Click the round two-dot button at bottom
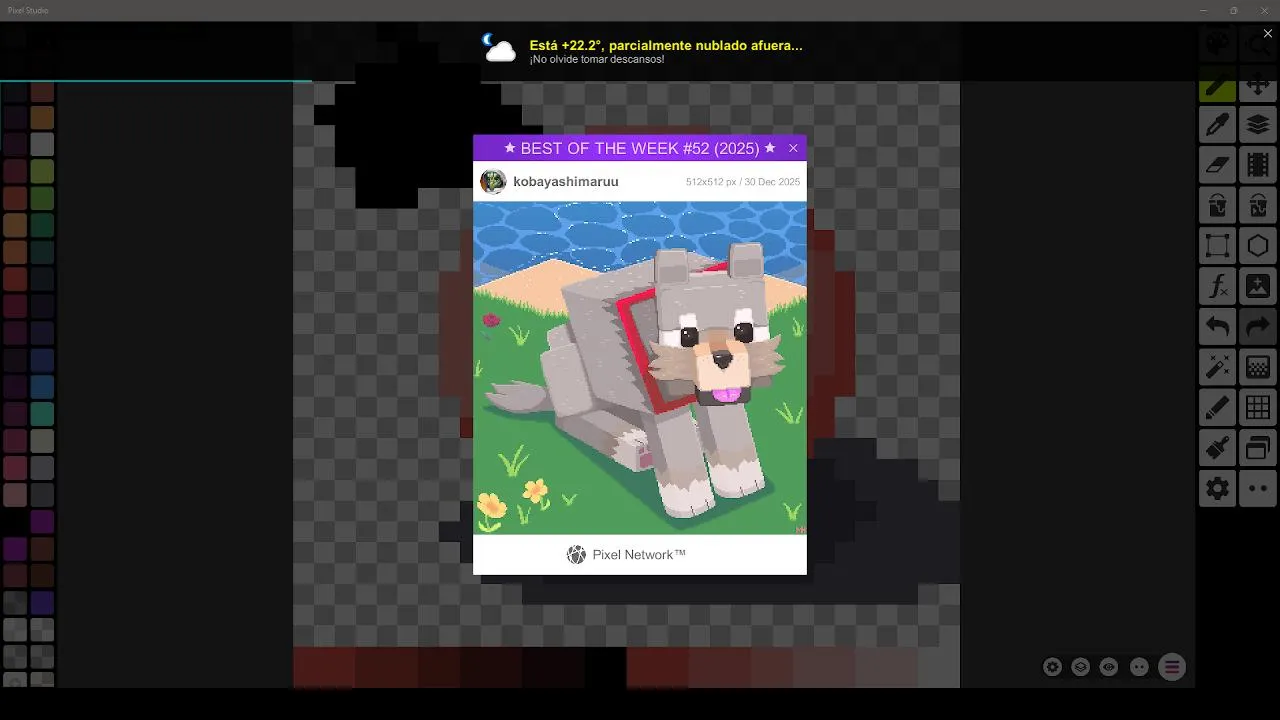1280x720 pixels. click(x=1138, y=667)
